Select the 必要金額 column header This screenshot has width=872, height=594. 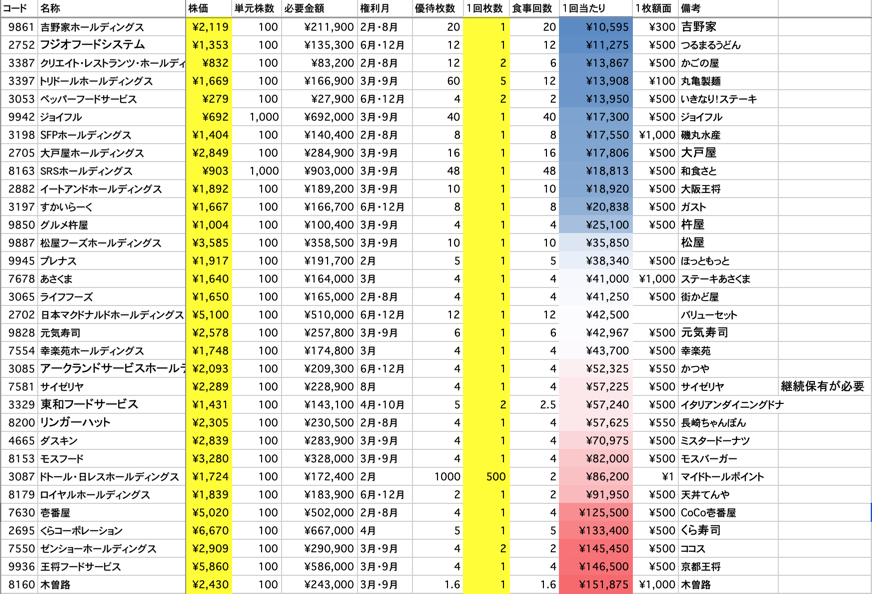[x=320, y=8]
